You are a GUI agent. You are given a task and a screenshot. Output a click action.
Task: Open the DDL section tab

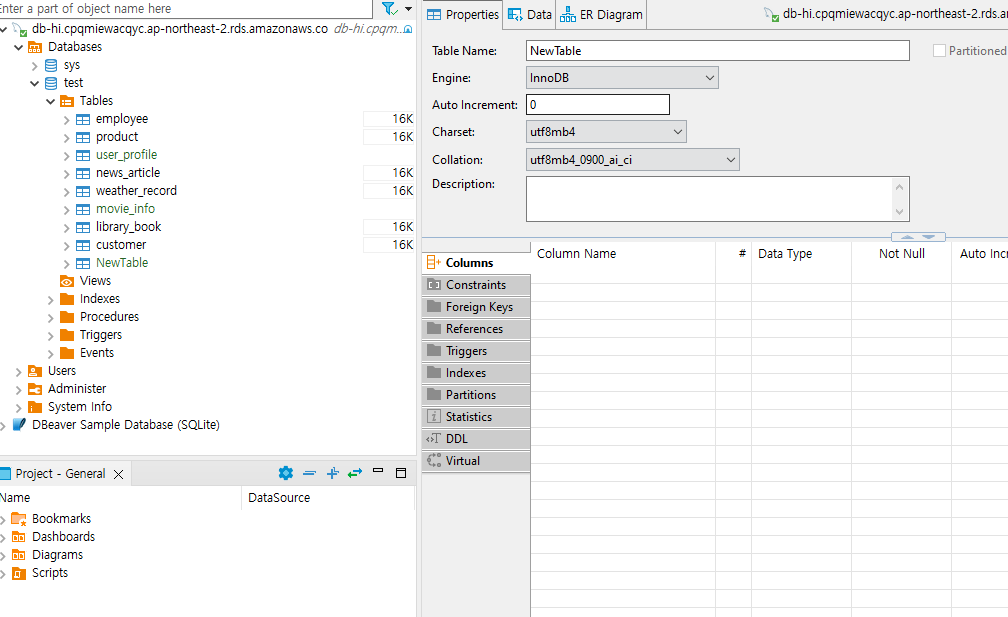tap(476, 439)
